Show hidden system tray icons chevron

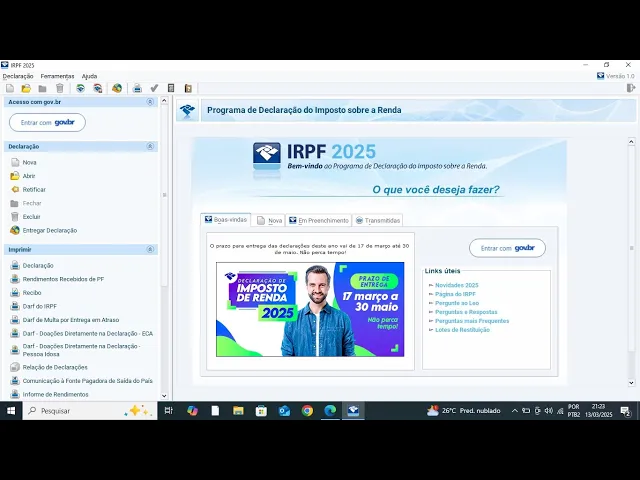[515, 411]
